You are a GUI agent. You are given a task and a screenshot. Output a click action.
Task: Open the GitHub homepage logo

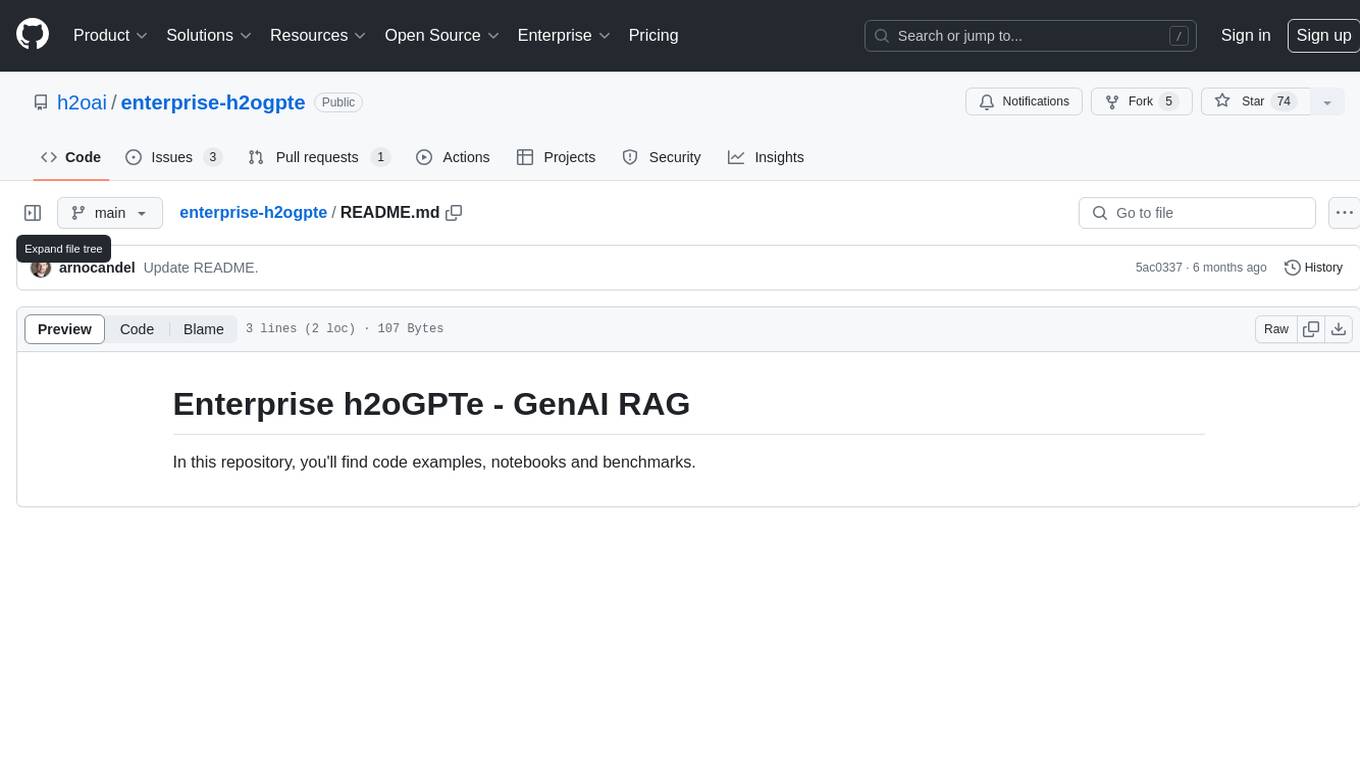(x=32, y=35)
